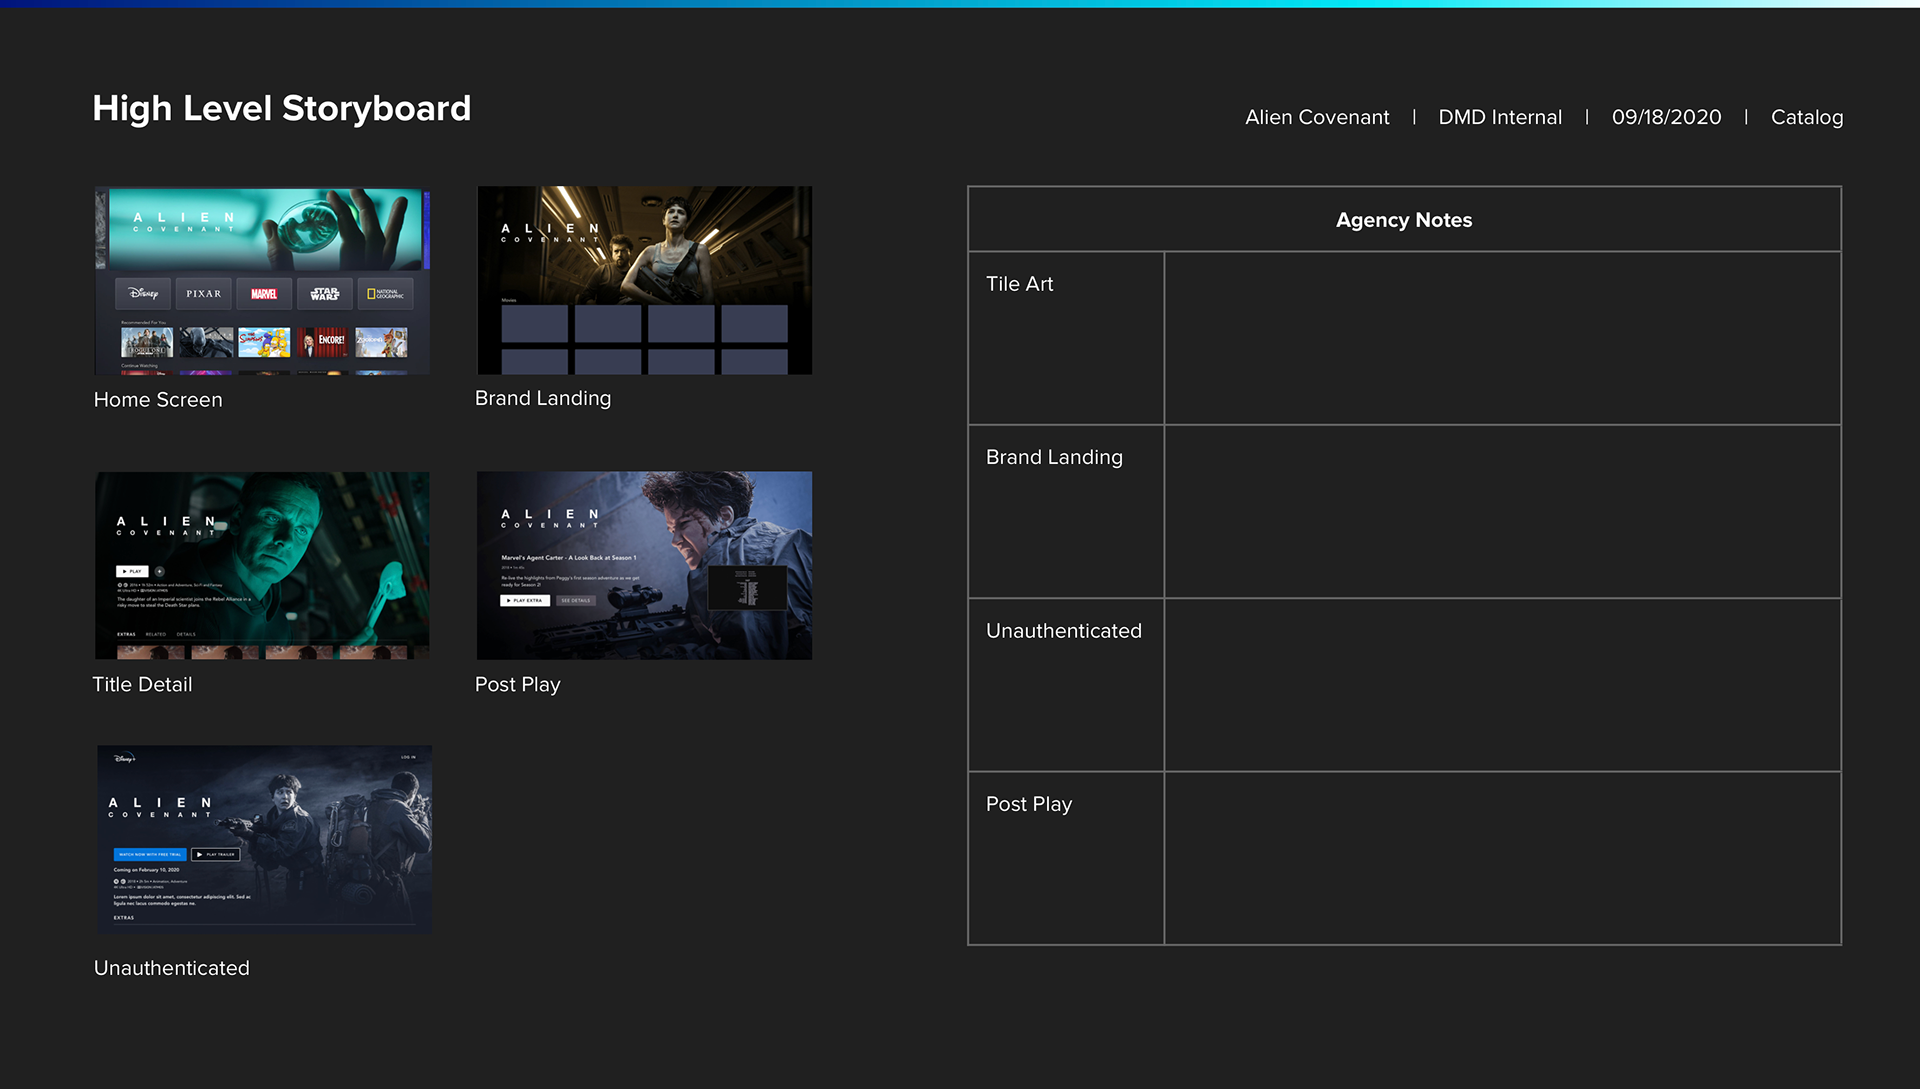Image resolution: width=1920 pixels, height=1089 pixels.
Task: Click the Disney+ logo in Unauthenticated mockup
Action: [x=125, y=758]
